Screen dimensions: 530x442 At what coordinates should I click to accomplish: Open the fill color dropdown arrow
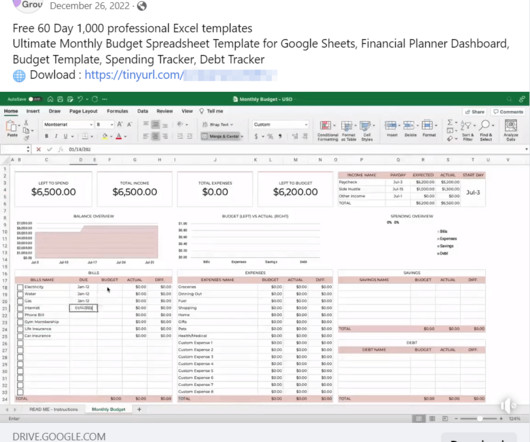tap(111, 137)
